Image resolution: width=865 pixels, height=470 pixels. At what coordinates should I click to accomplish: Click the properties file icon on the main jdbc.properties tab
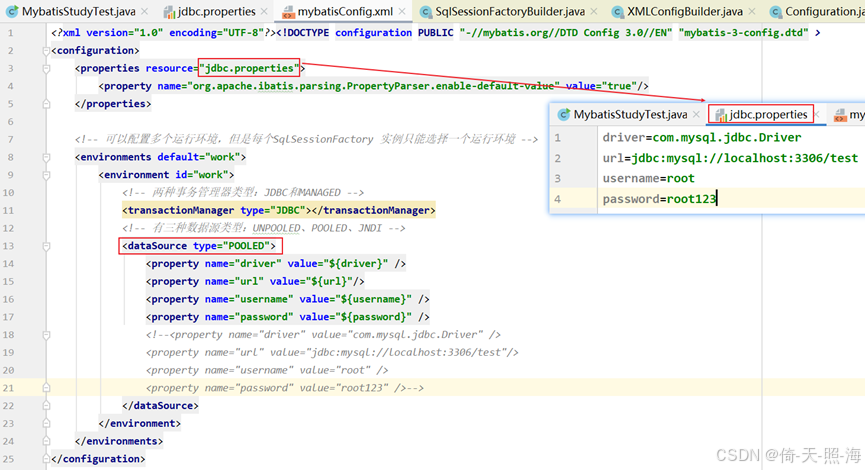(169, 12)
